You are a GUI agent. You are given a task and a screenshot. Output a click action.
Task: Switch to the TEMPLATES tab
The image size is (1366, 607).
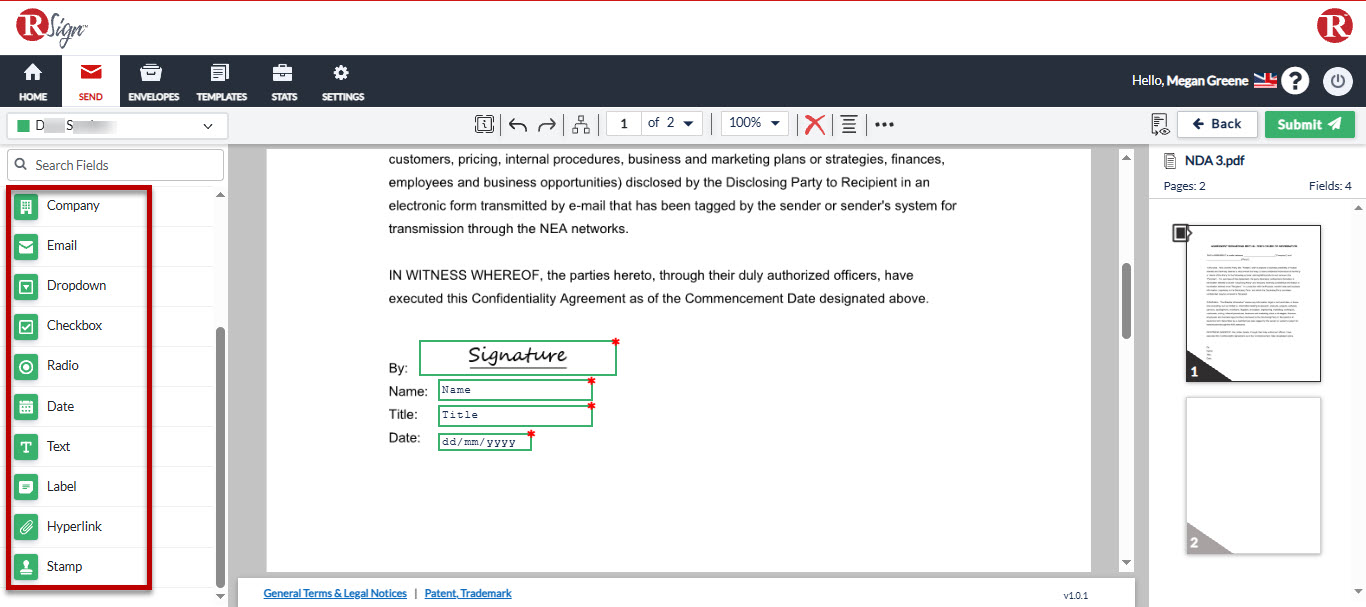[x=221, y=81]
